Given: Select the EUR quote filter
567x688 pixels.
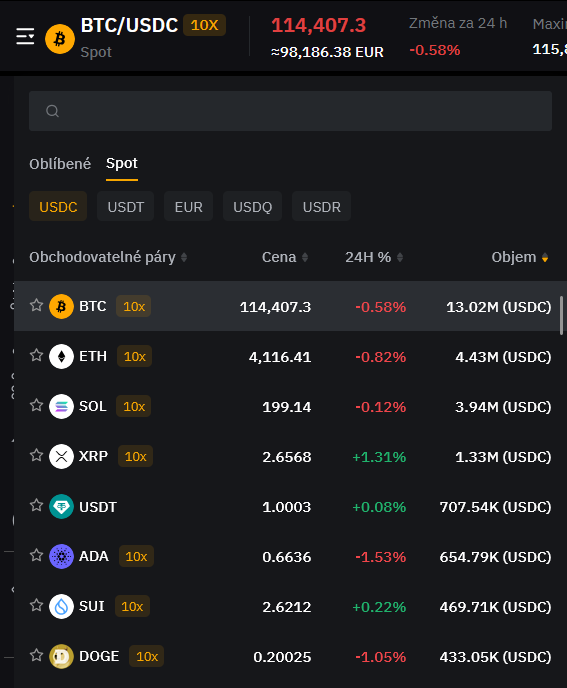Looking at the screenshot, I should [189, 206].
